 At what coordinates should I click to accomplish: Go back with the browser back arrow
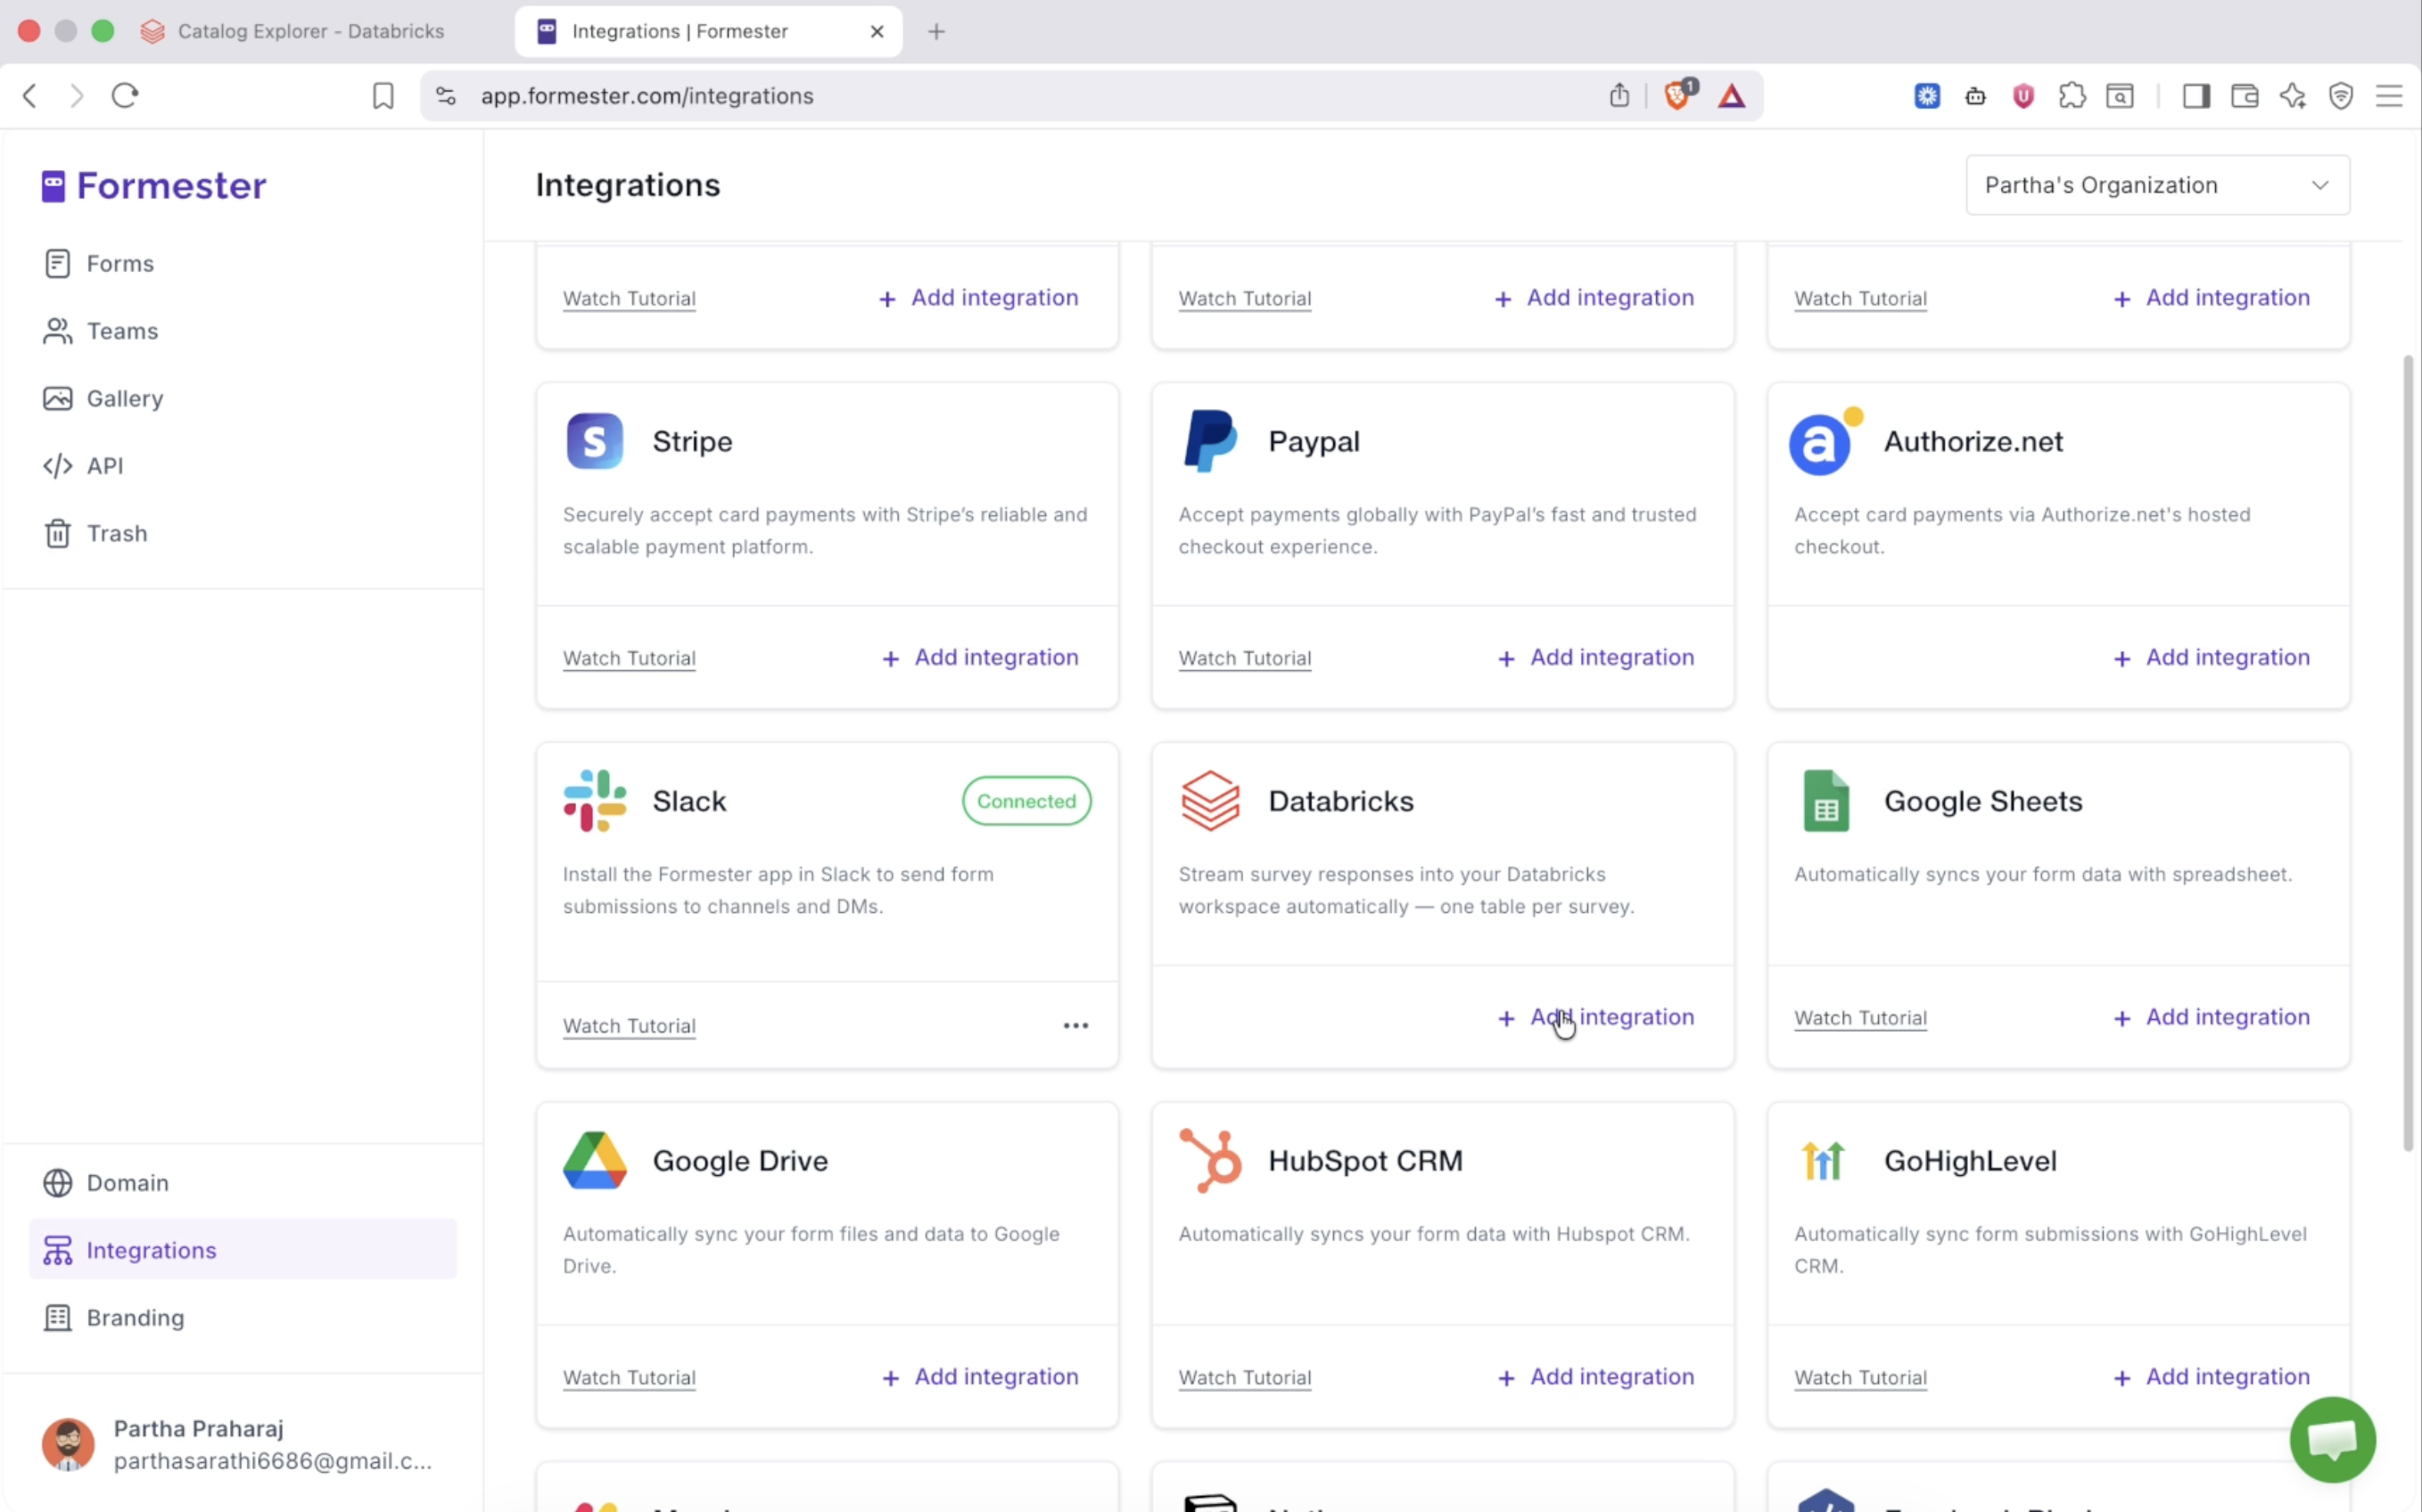coord(30,96)
